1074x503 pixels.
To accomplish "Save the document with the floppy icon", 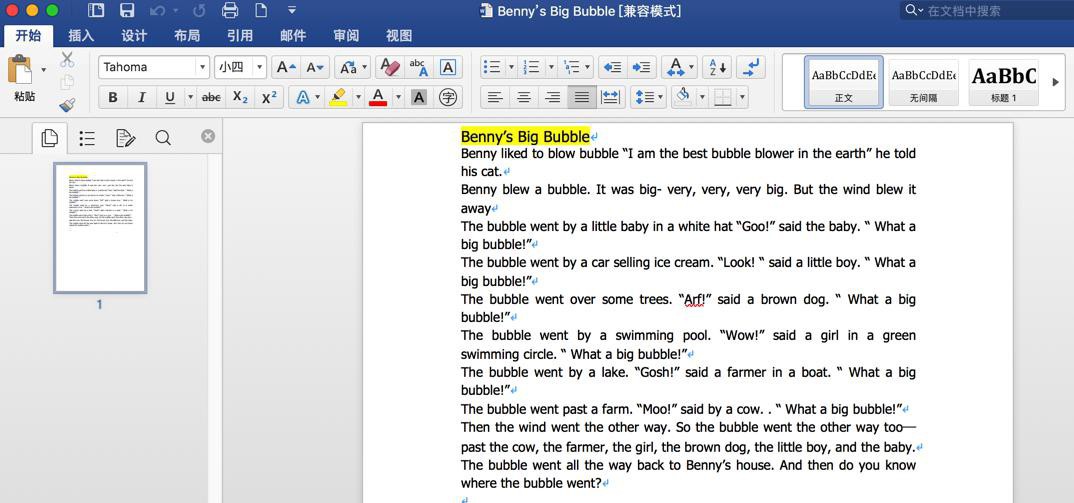I will click(127, 10).
